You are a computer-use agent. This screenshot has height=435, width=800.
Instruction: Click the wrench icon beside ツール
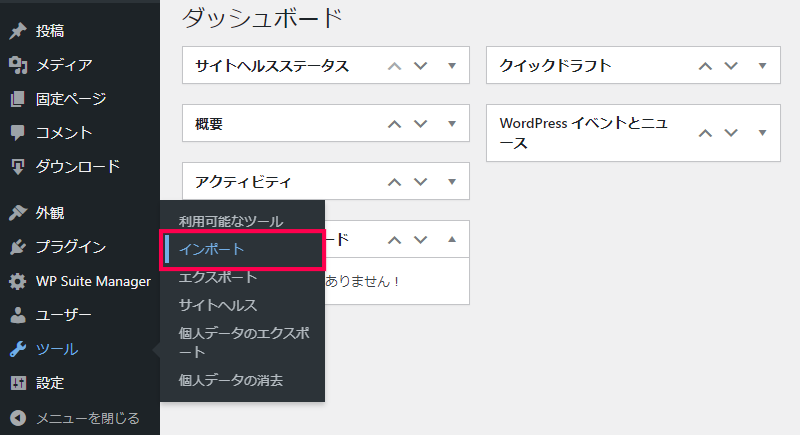tap(18, 349)
